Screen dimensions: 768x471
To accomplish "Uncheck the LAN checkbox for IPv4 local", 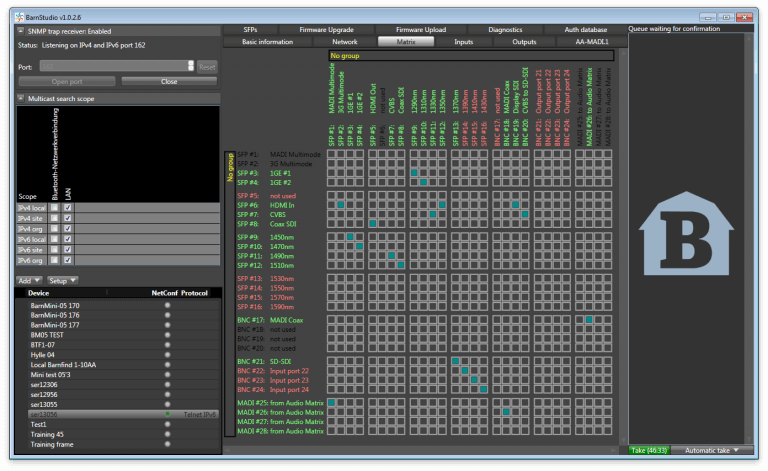I will coord(68,207).
